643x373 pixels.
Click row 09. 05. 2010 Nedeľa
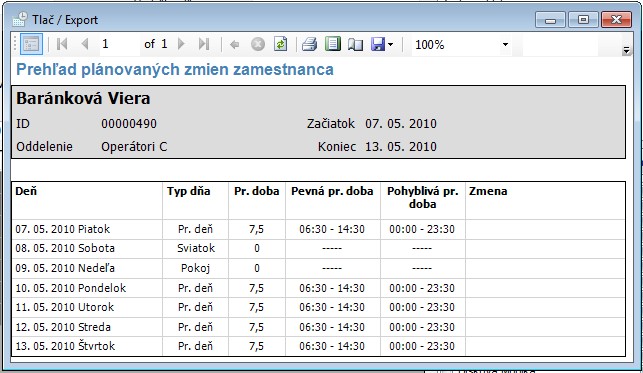pos(318,268)
